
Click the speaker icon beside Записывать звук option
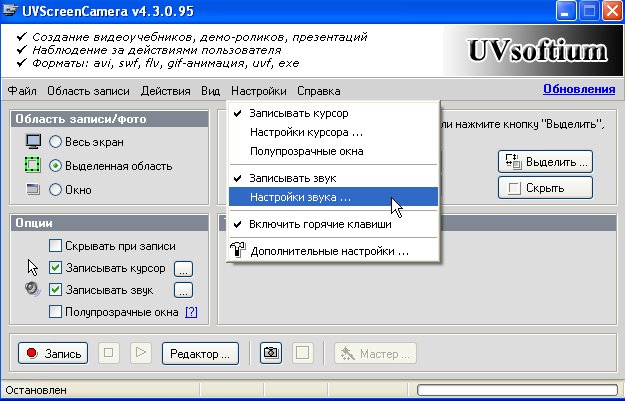32,289
